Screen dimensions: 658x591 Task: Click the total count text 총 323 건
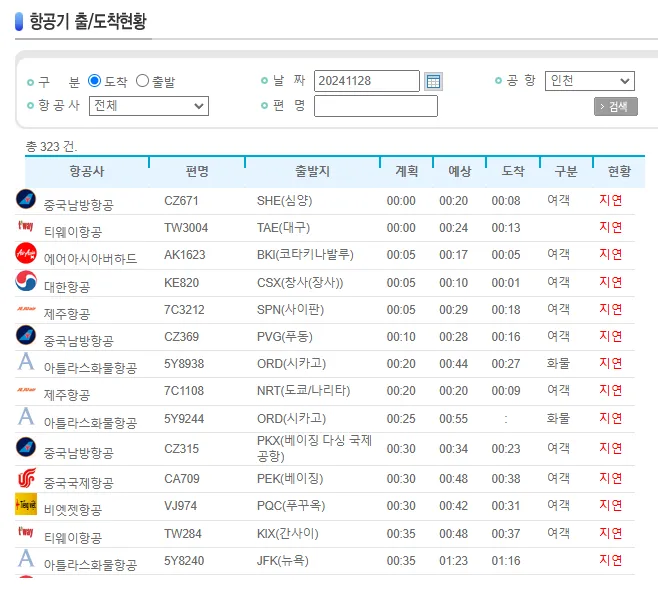(52, 146)
